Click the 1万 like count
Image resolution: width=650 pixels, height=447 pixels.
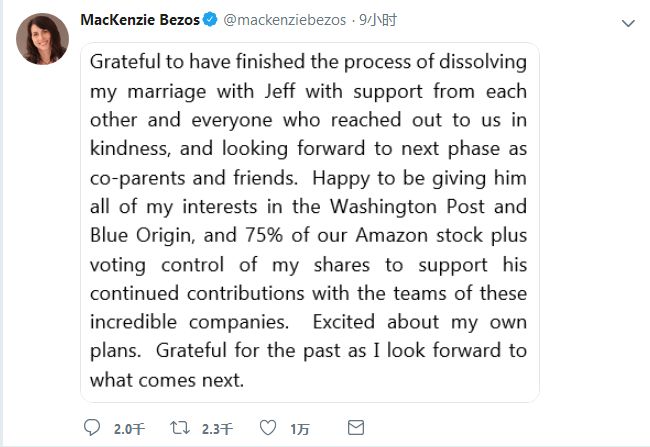(300, 429)
